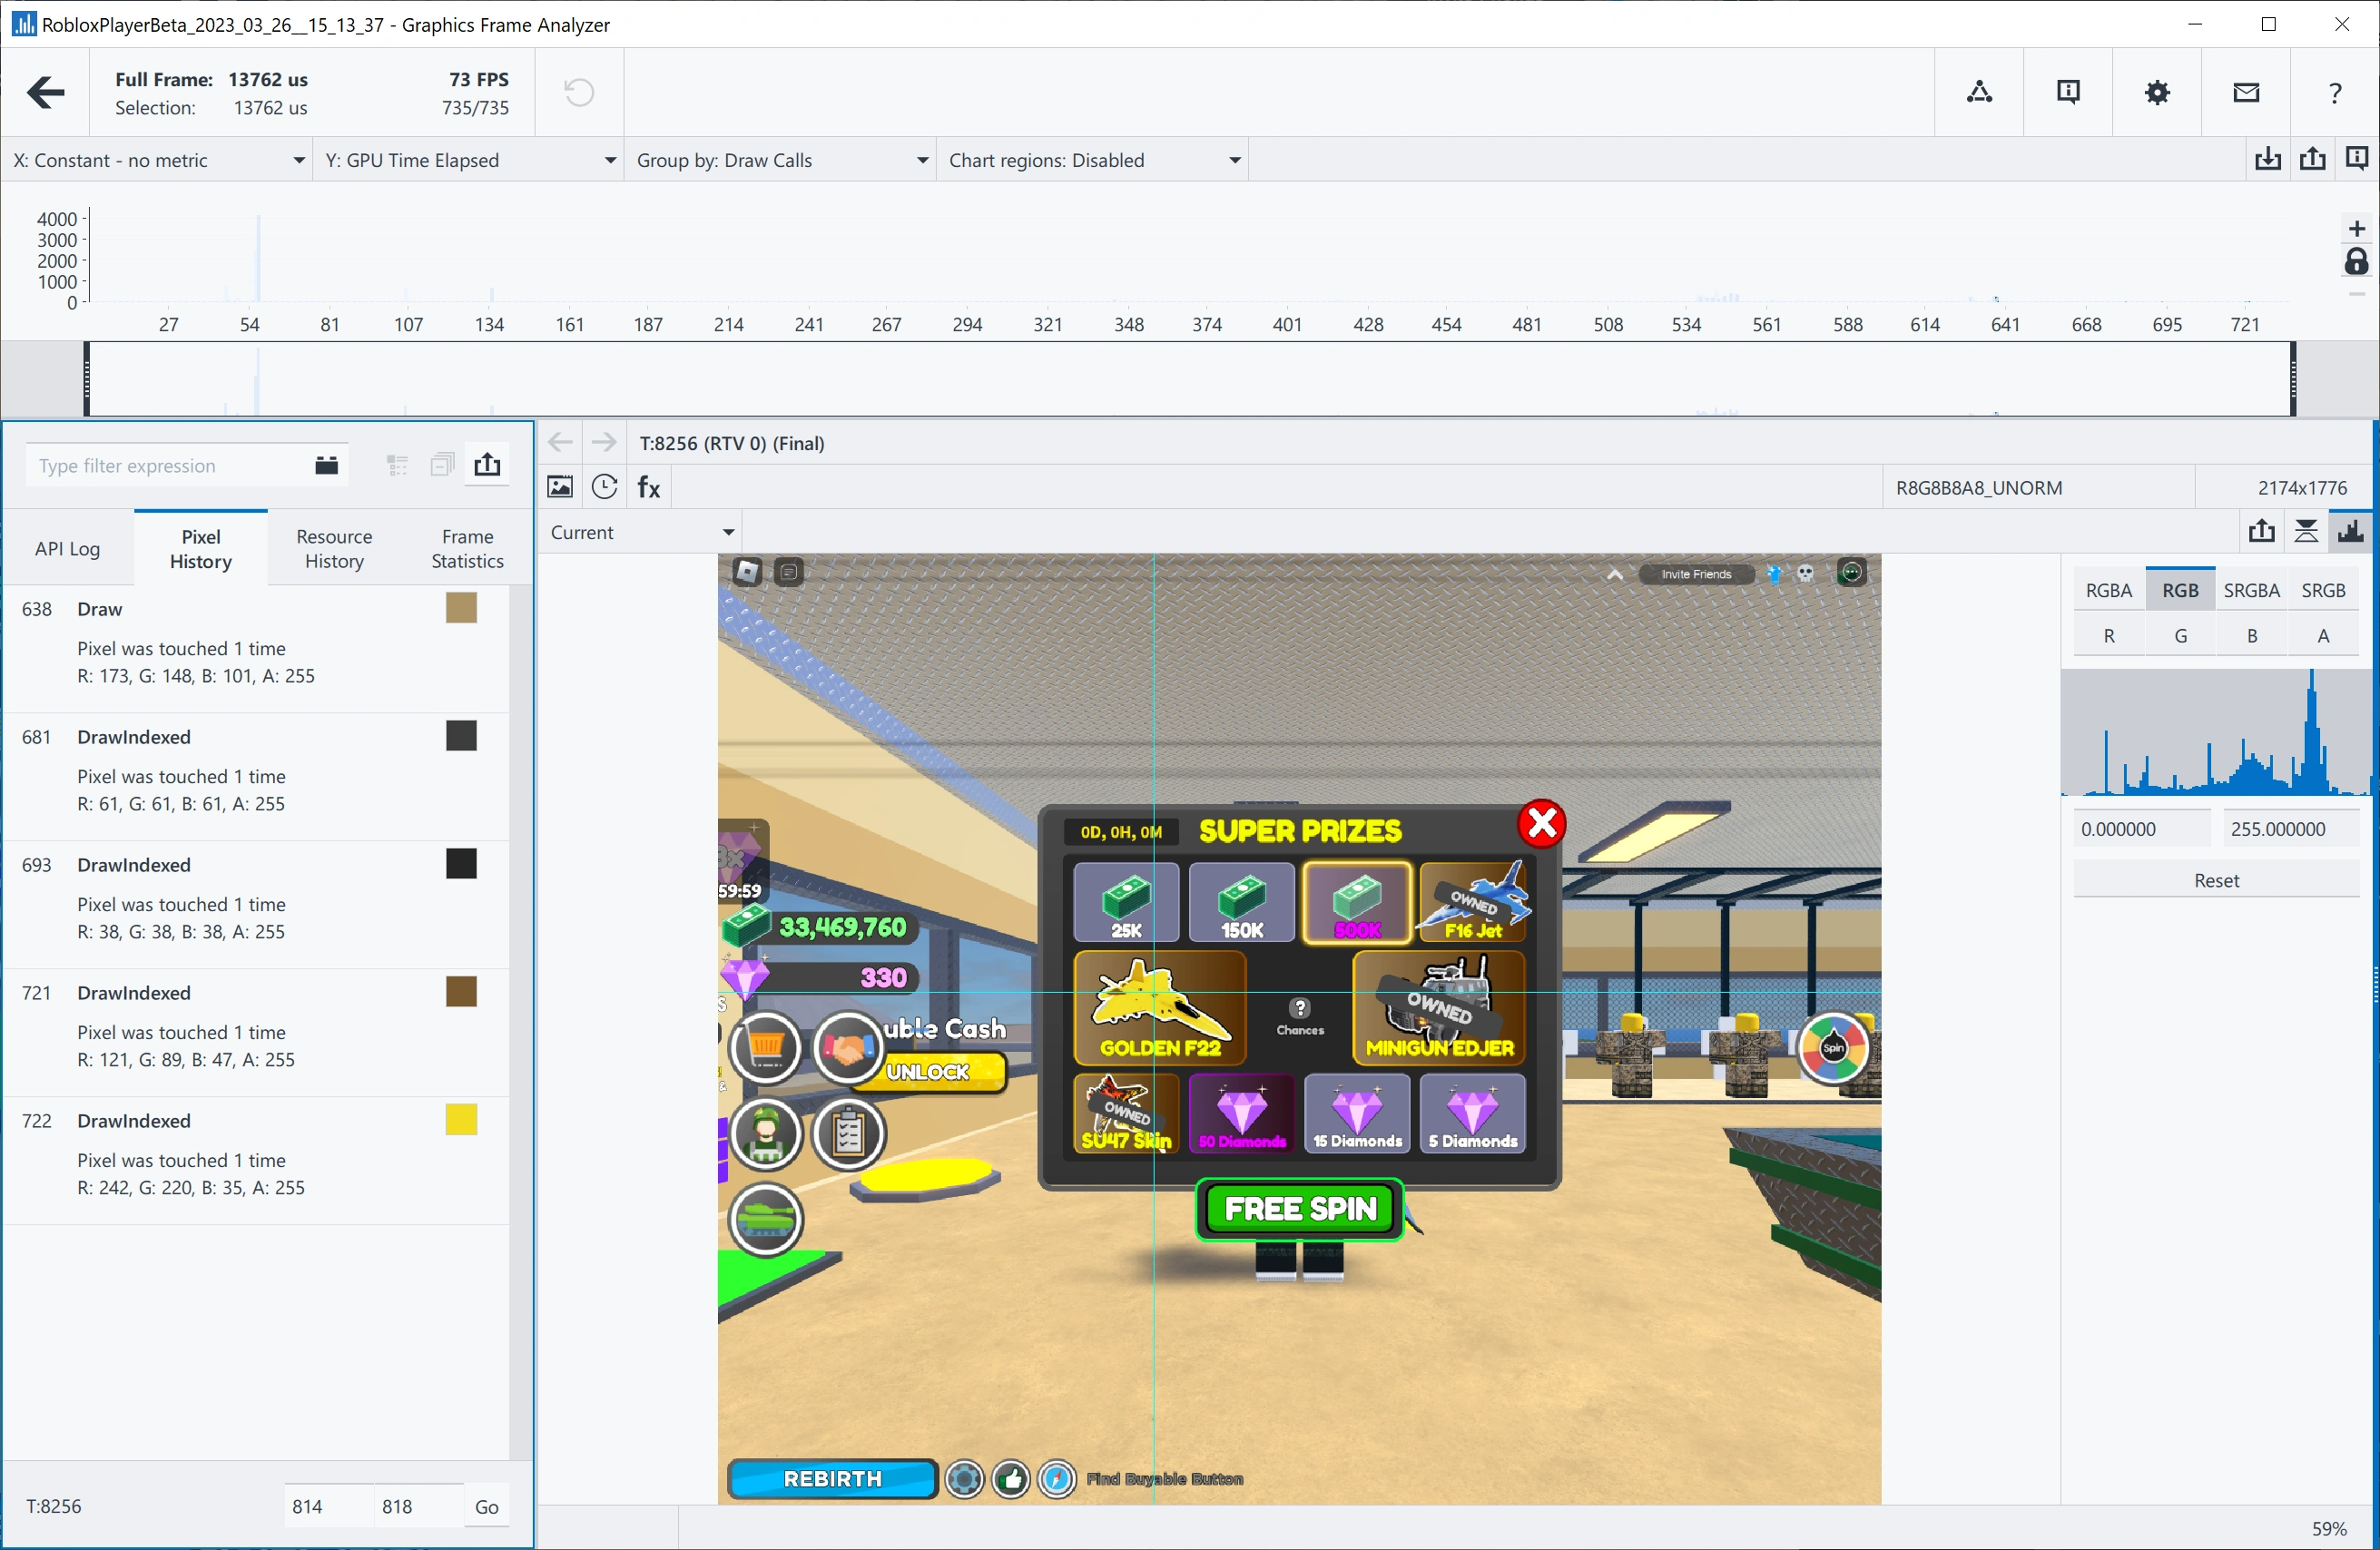Click the image view icon left of clock

point(560,487)
